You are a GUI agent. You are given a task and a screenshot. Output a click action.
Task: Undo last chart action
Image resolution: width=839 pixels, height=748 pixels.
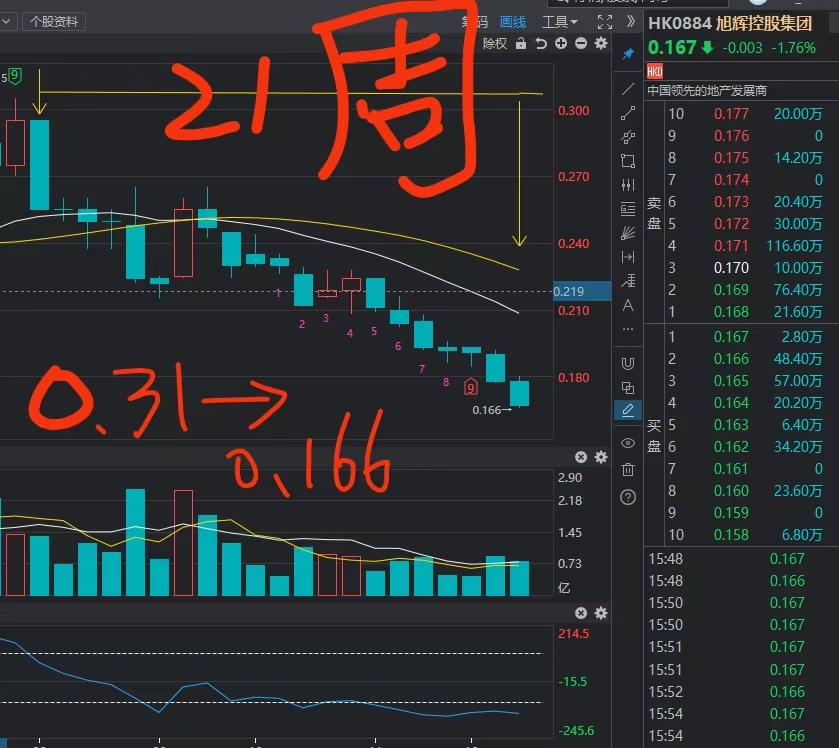pyautogui.click(x=541, y=43)
